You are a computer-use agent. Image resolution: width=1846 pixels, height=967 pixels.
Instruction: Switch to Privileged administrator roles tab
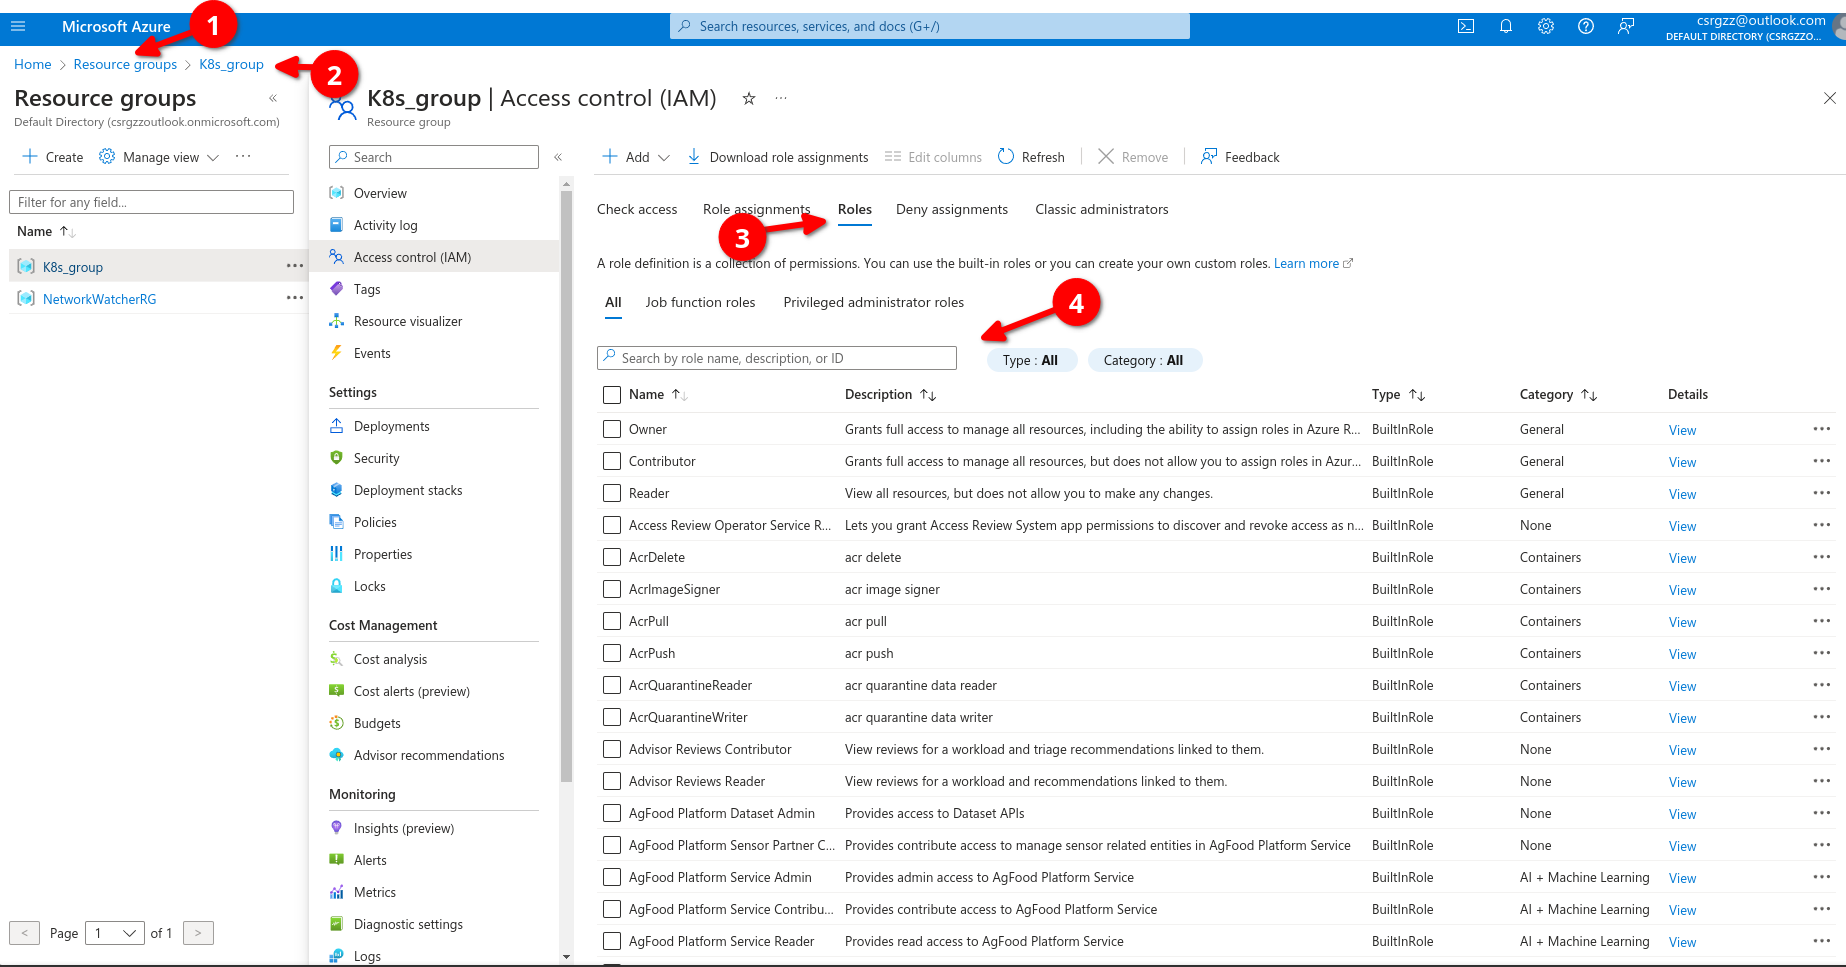click(x=873, y=302)
